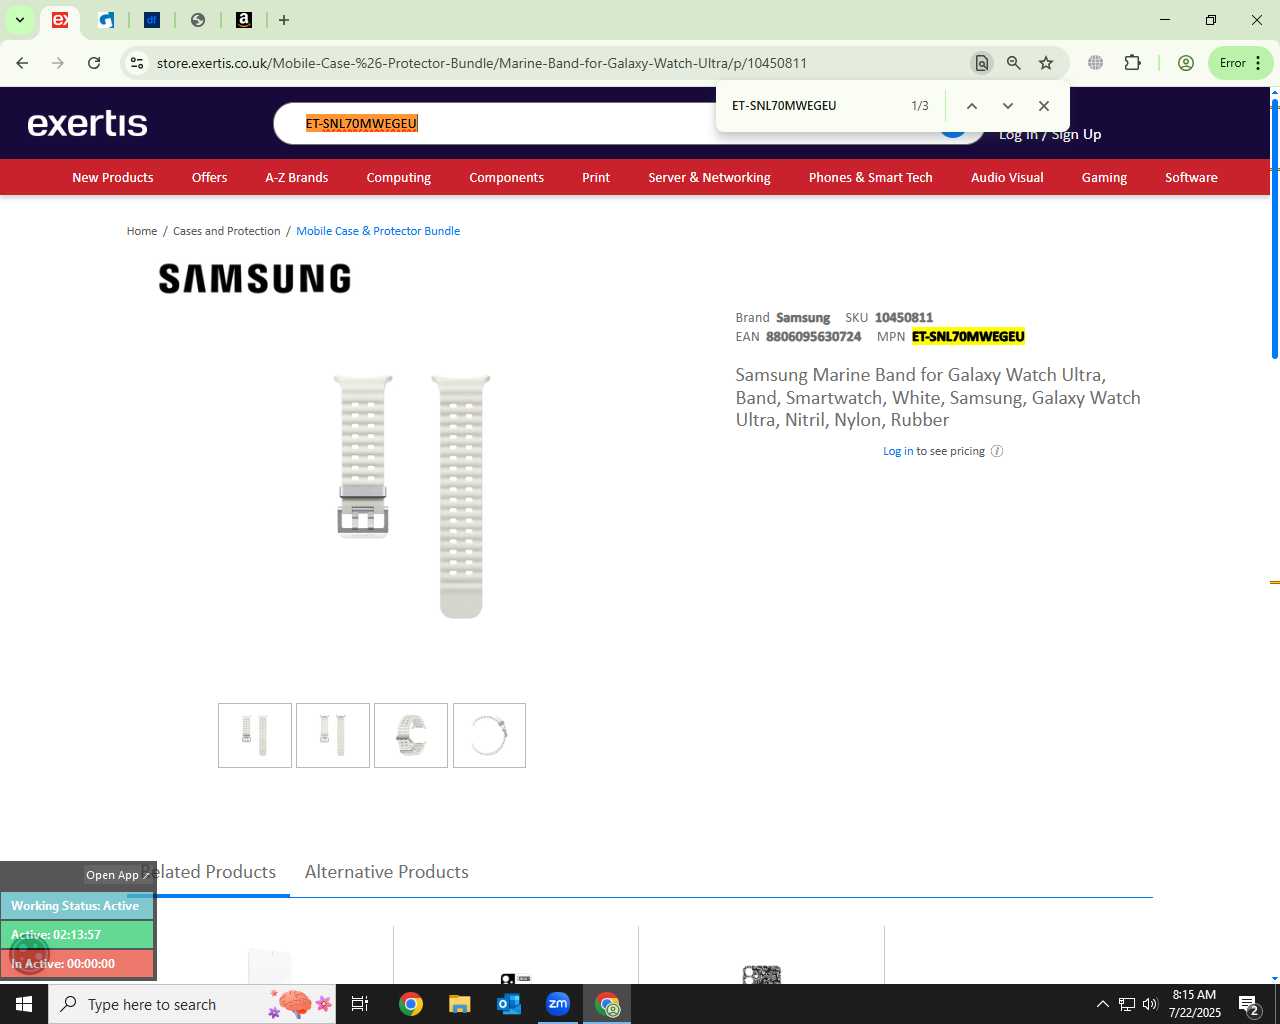
Task: Select the second product thumbnail
Action: (333, 736)
